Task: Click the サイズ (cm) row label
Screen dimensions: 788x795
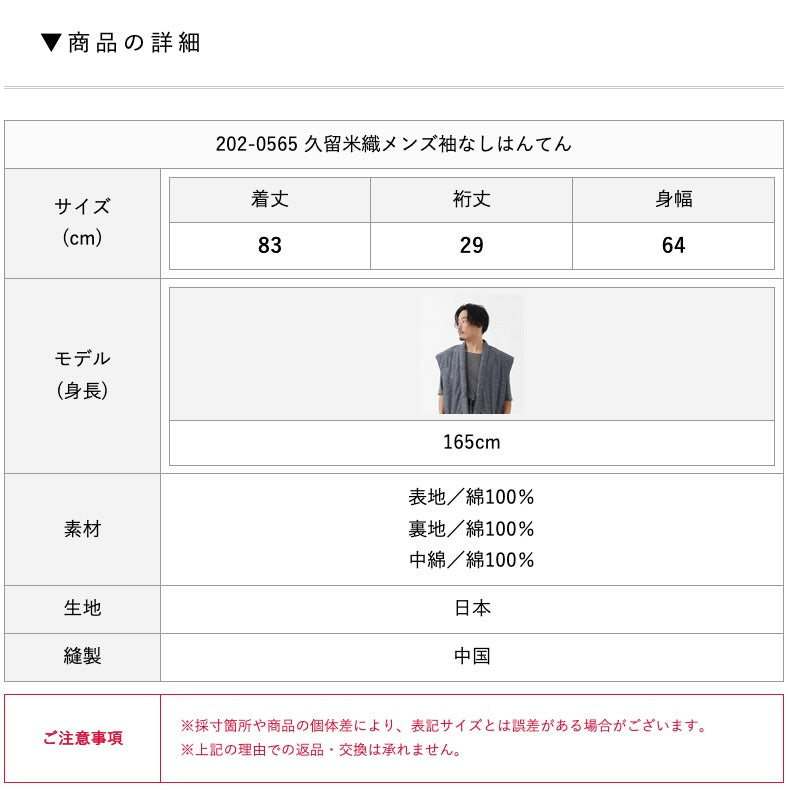Action: 82,222
